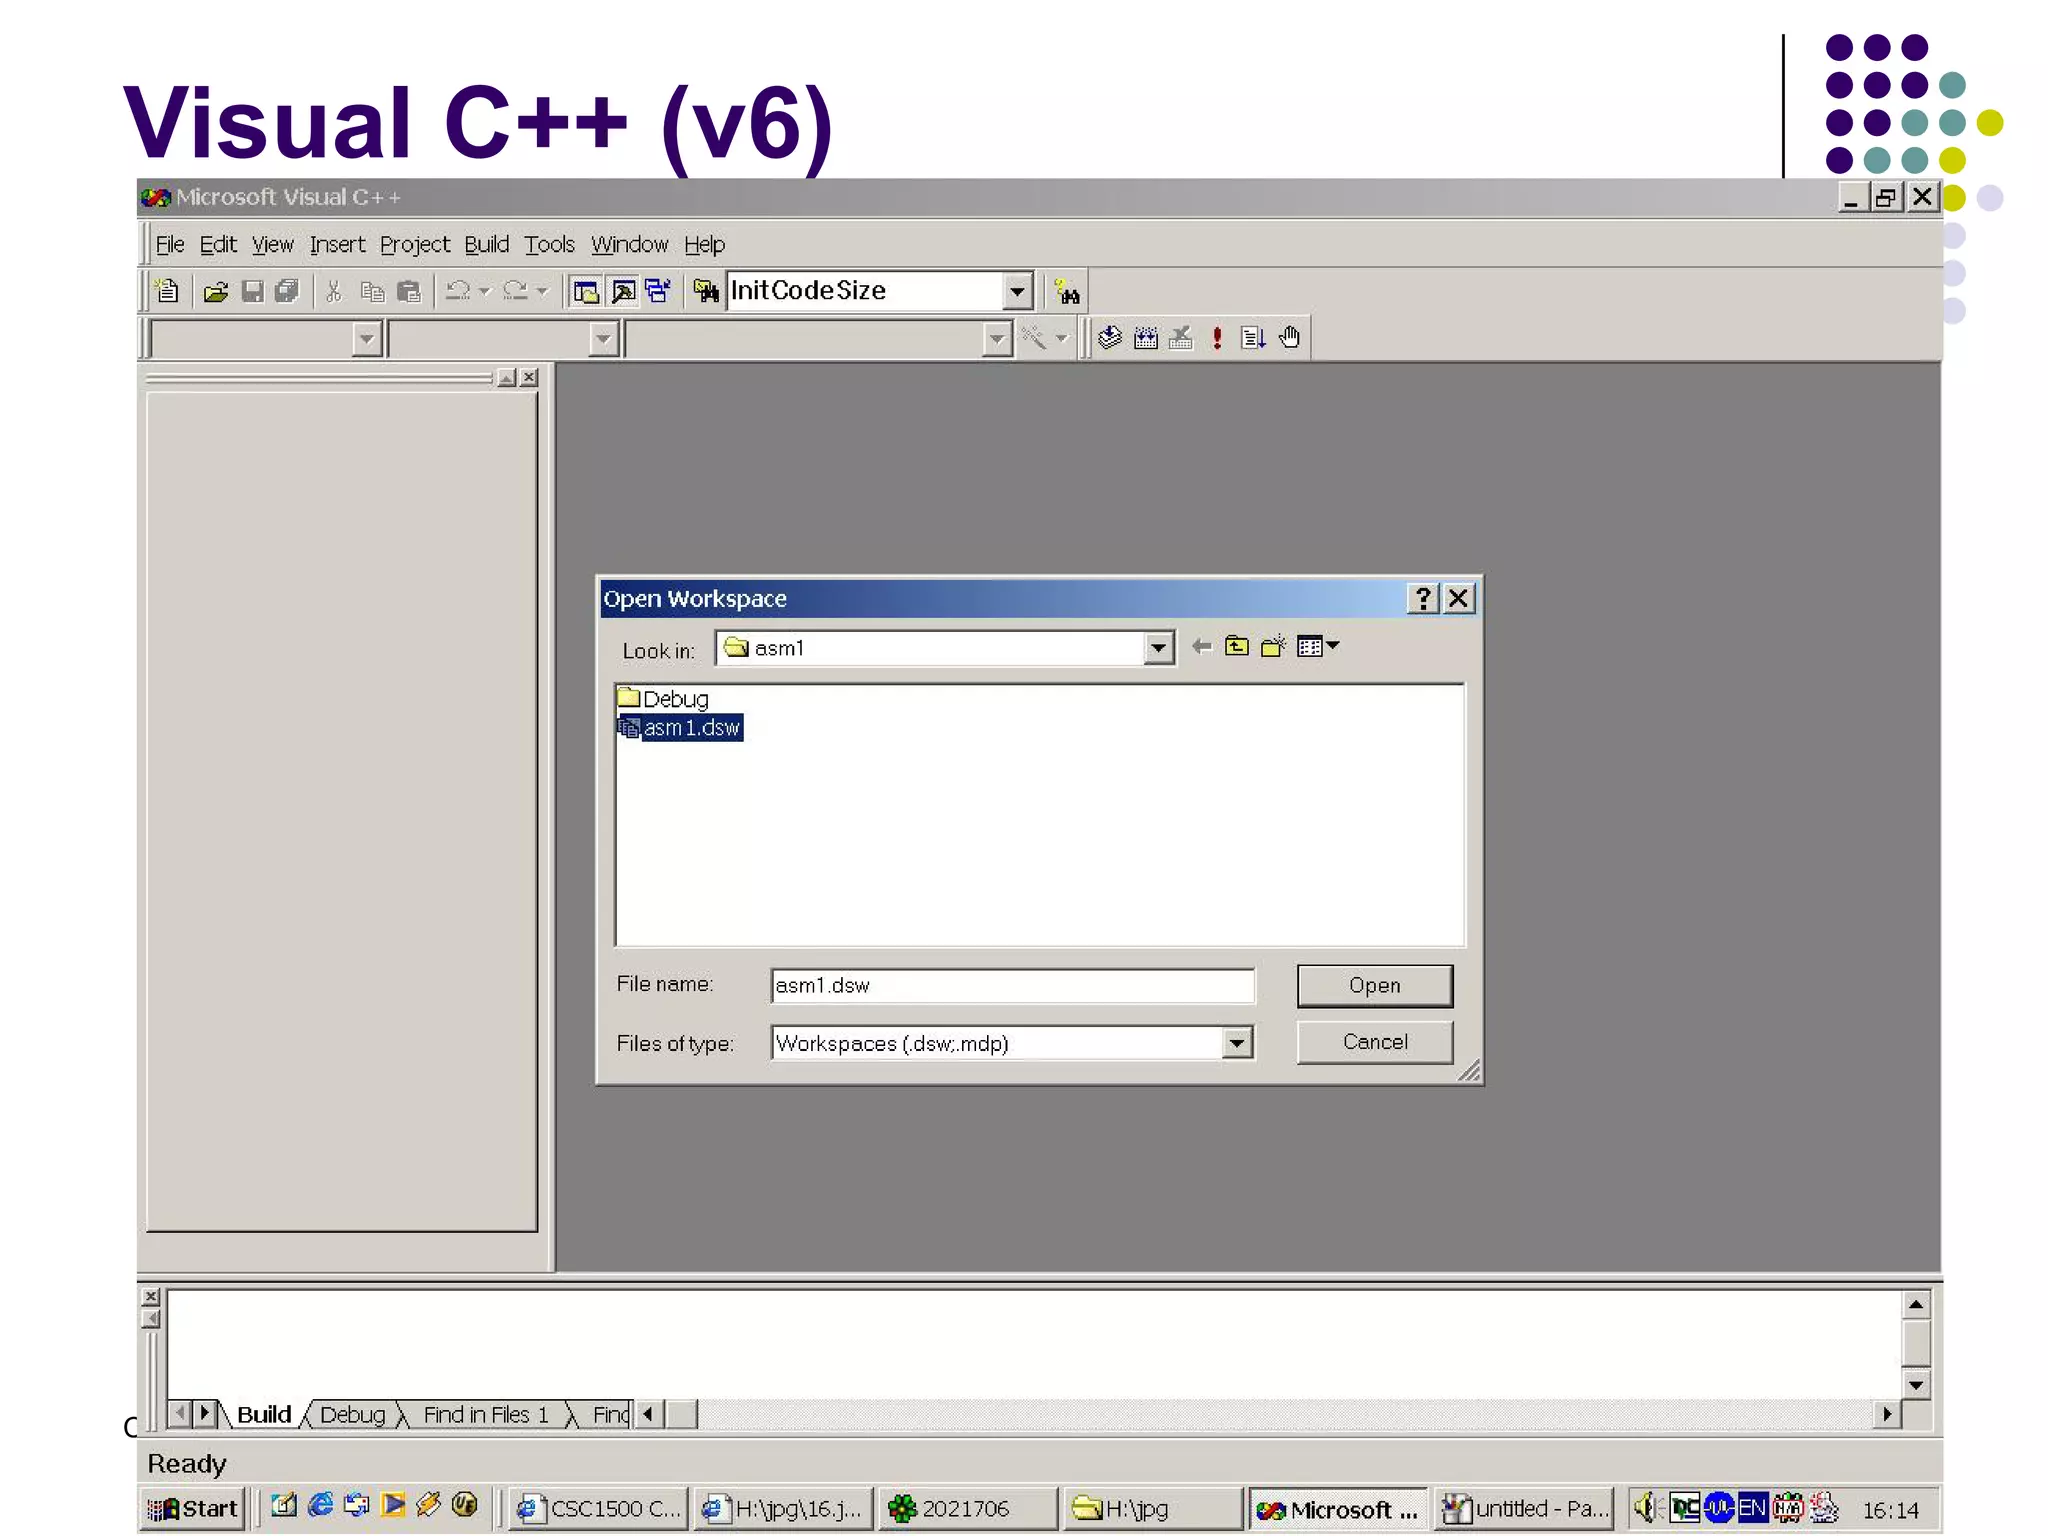Click the Search binoculars icon beside Find box

(x=1067, y=292)
